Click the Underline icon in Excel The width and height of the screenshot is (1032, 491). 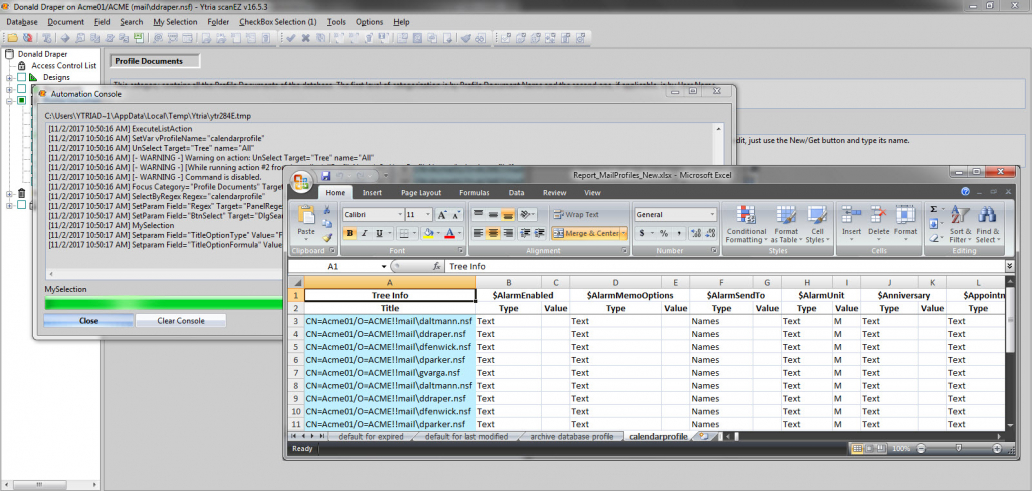tap(380, 233)
